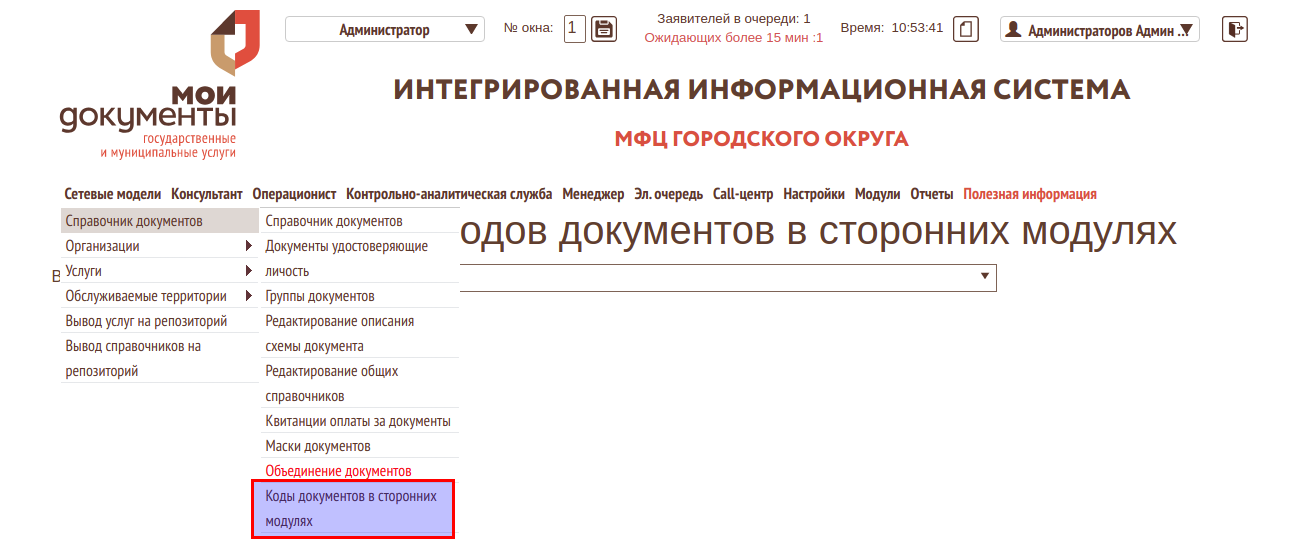
Task: Expand Обслуживаемые территории submenu
Action: (x=160, y=296)
